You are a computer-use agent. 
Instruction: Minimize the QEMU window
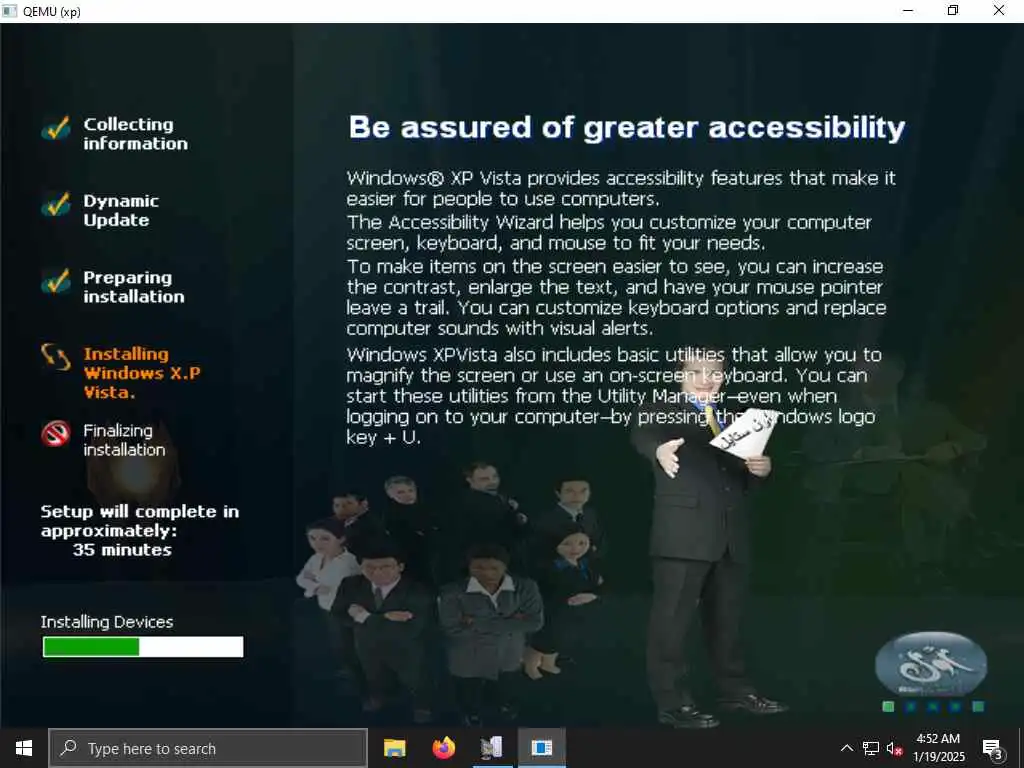[x=908, y=10]
